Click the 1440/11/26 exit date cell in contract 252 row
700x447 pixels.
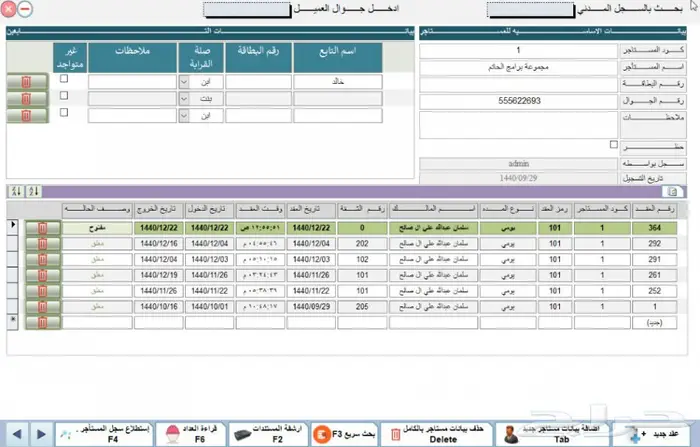pyautogui.click(x=158, y=291)
